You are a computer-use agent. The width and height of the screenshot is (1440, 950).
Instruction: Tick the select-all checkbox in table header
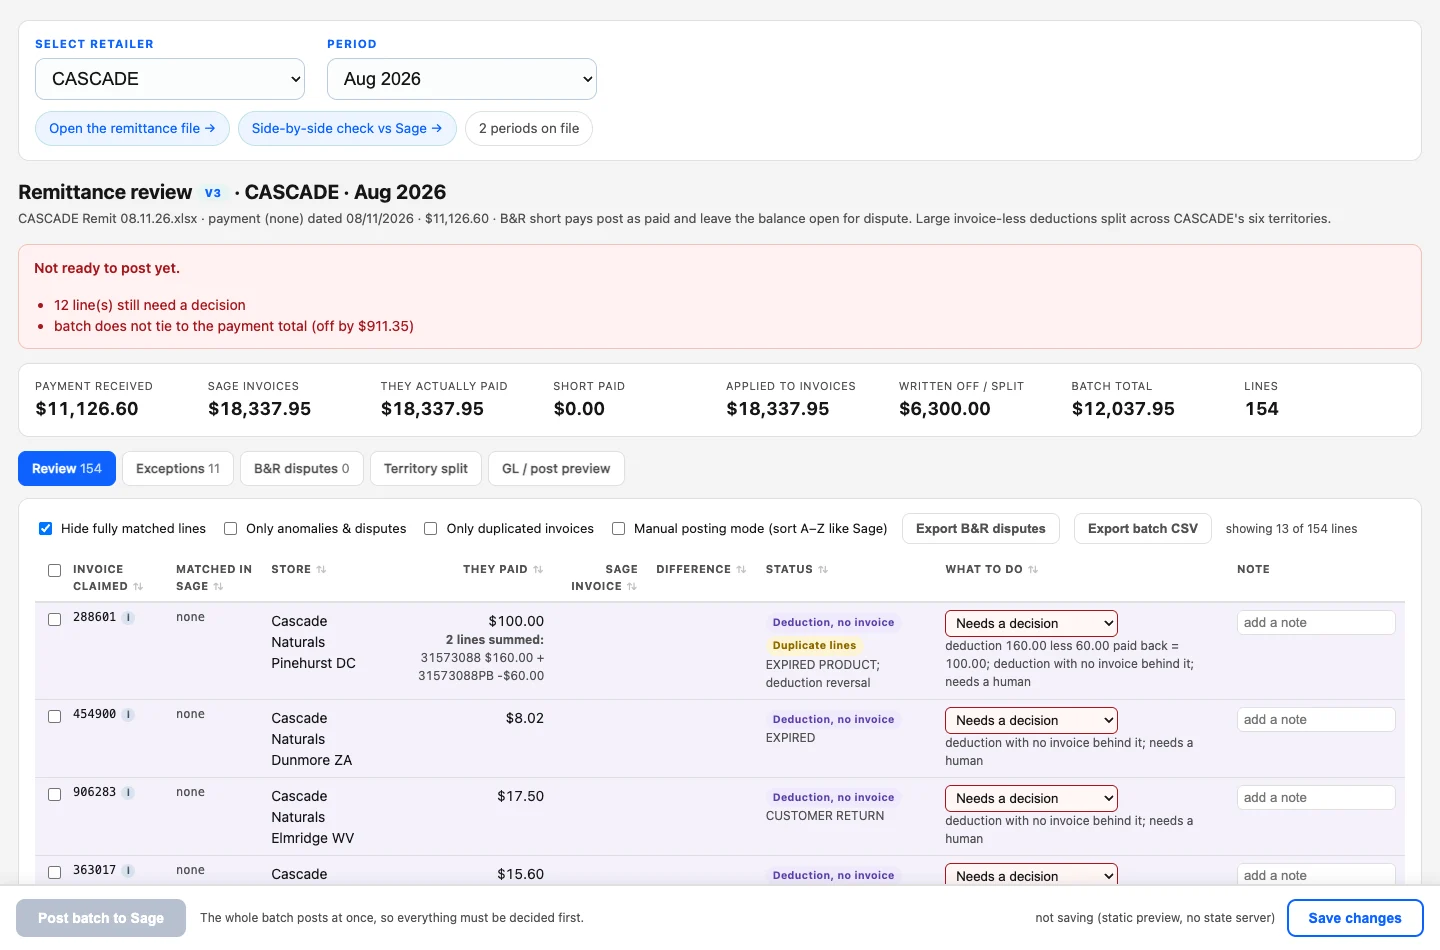[x=55, y=571]
